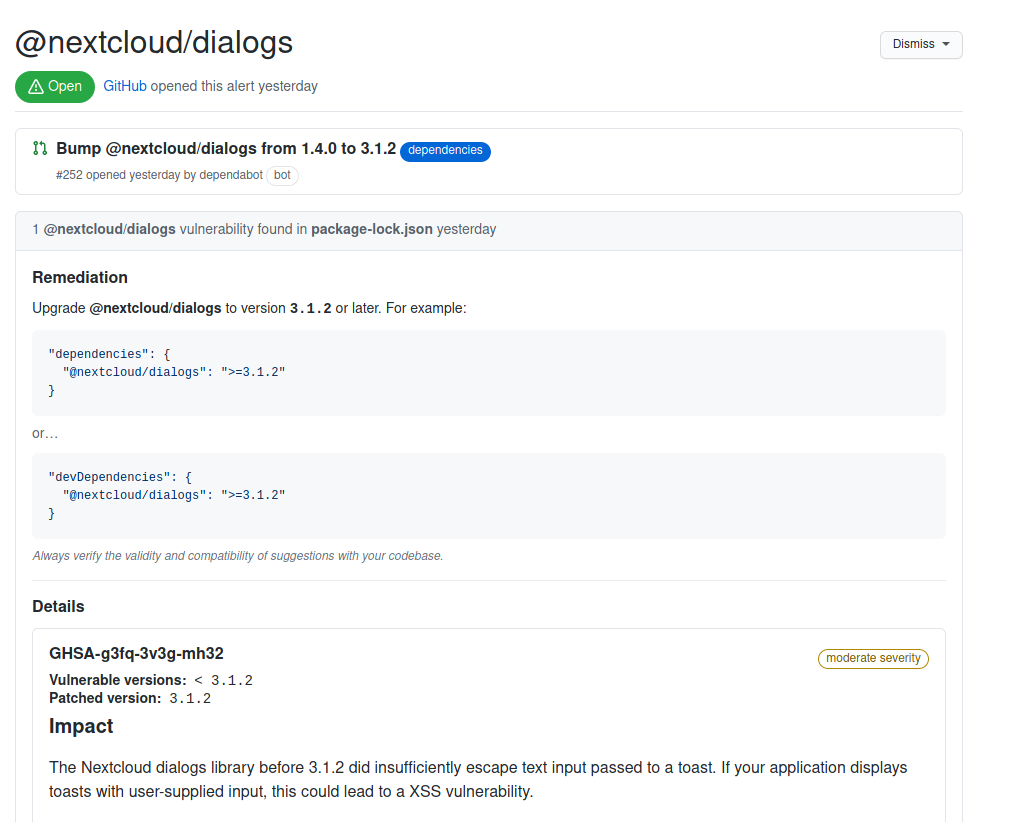
Task: Open the GitHub link in alert header
Action: (x=124, y=86)
